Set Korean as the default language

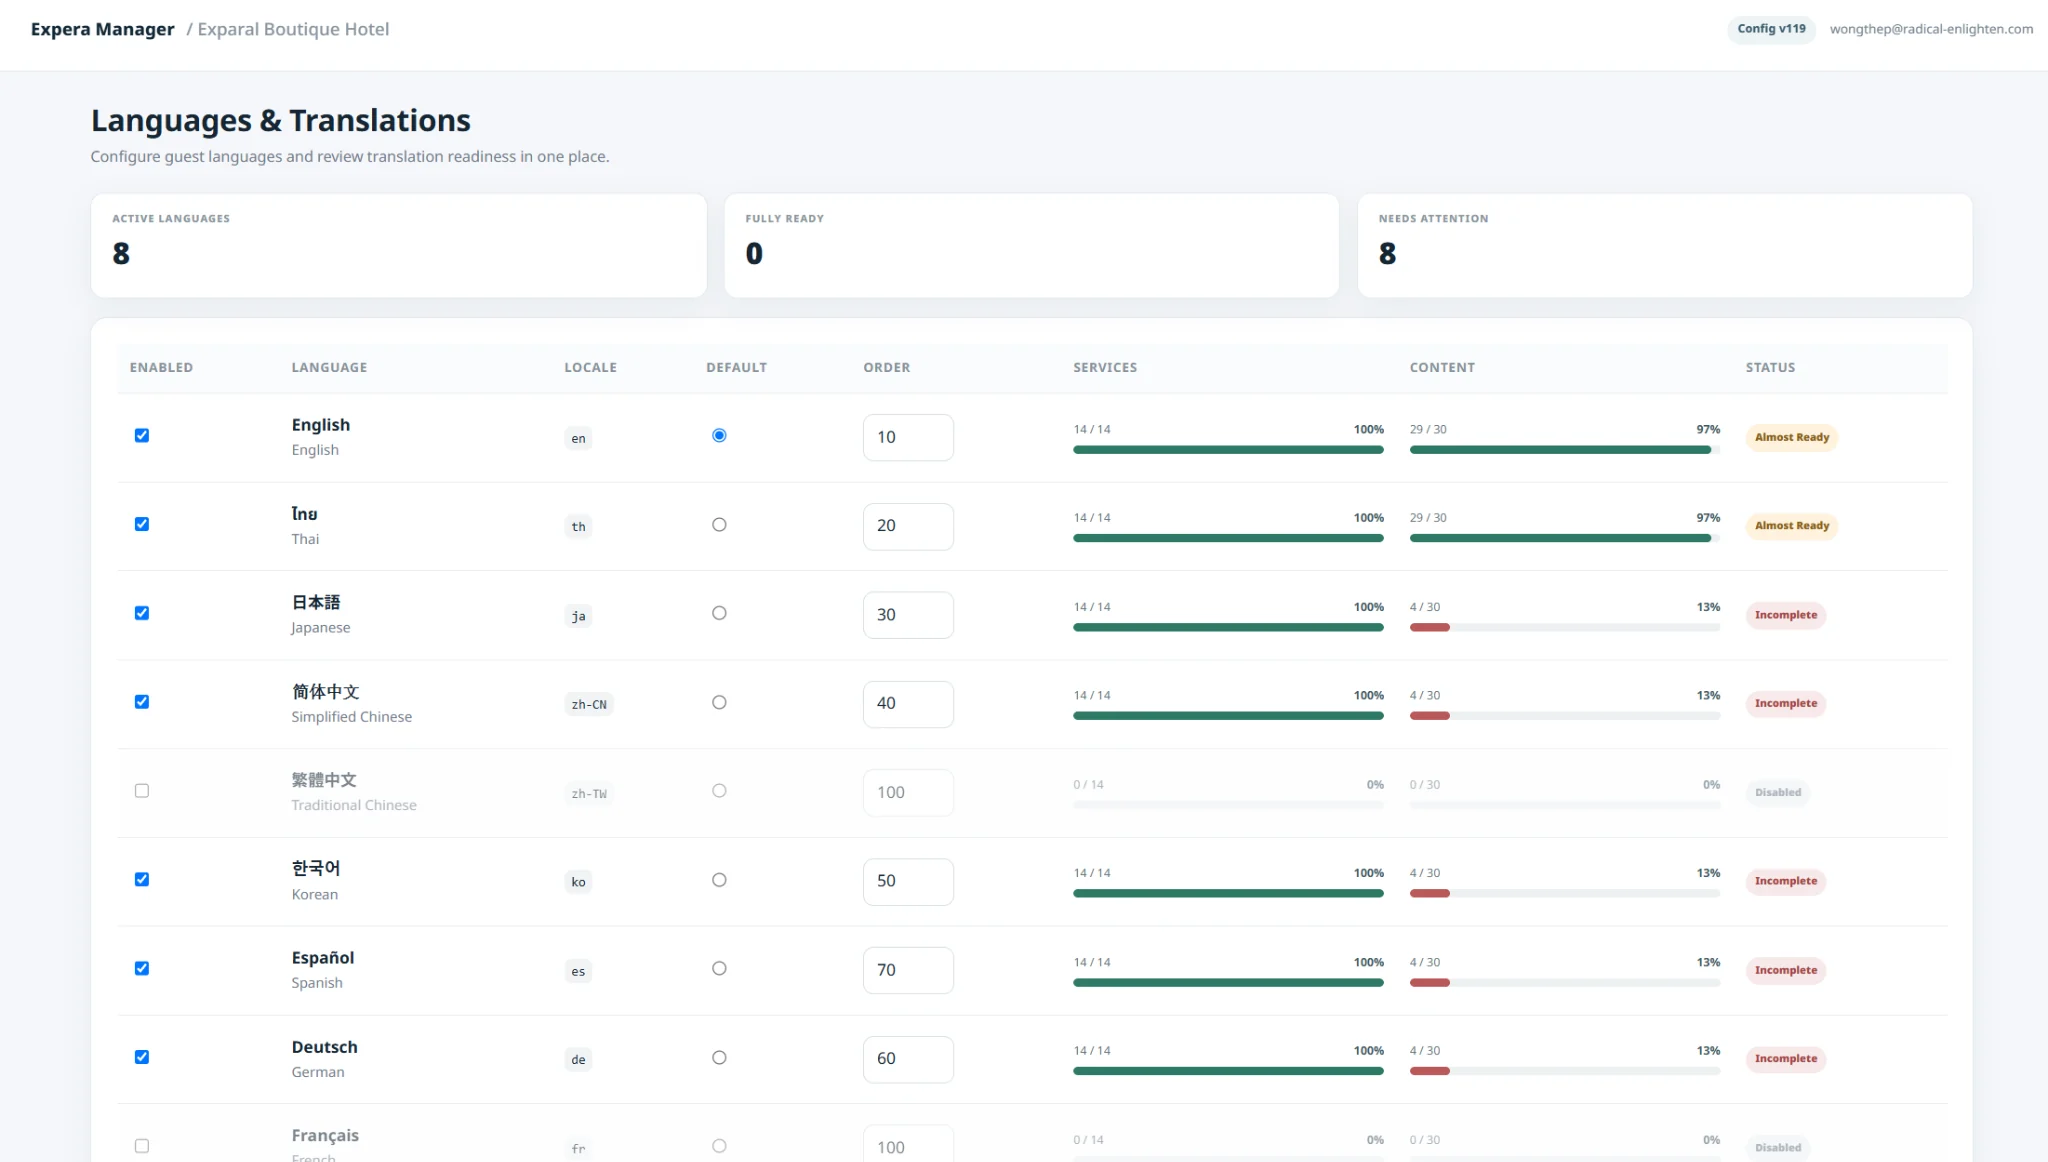(719, 880)
